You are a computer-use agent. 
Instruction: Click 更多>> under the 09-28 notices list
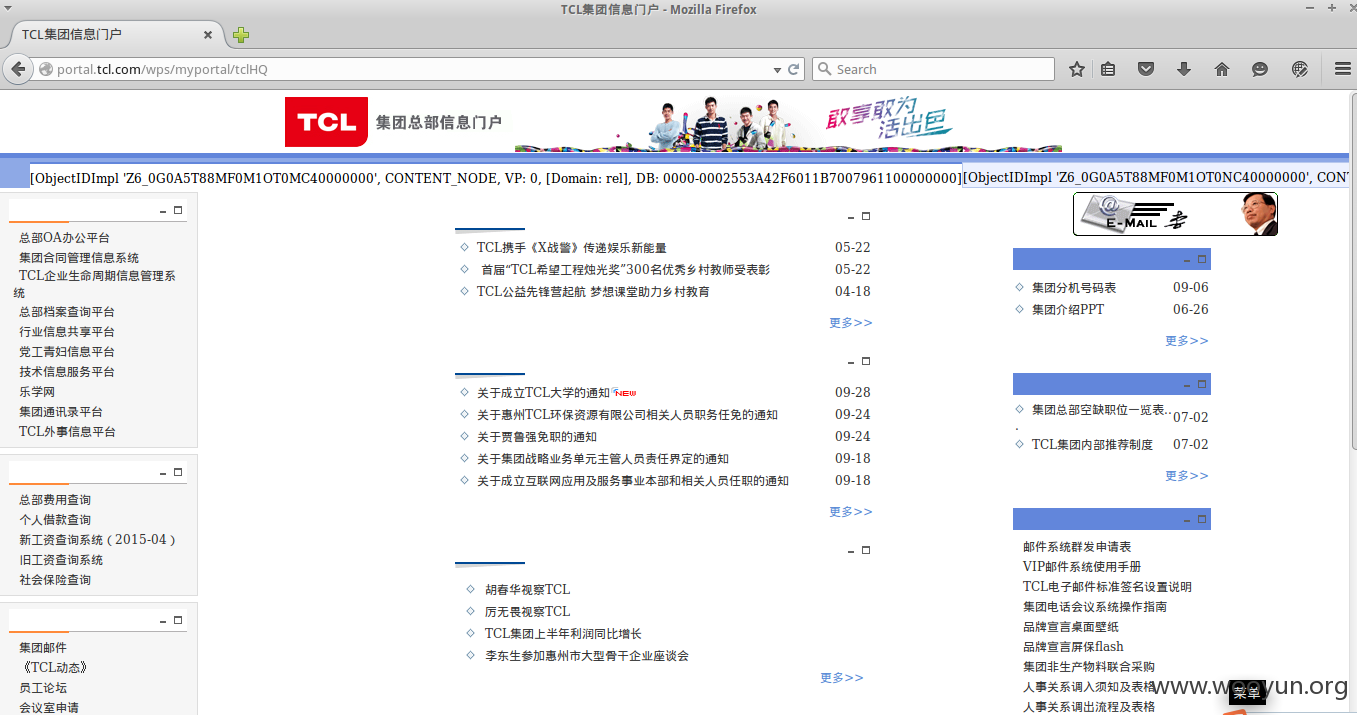(x=850, y=512)
